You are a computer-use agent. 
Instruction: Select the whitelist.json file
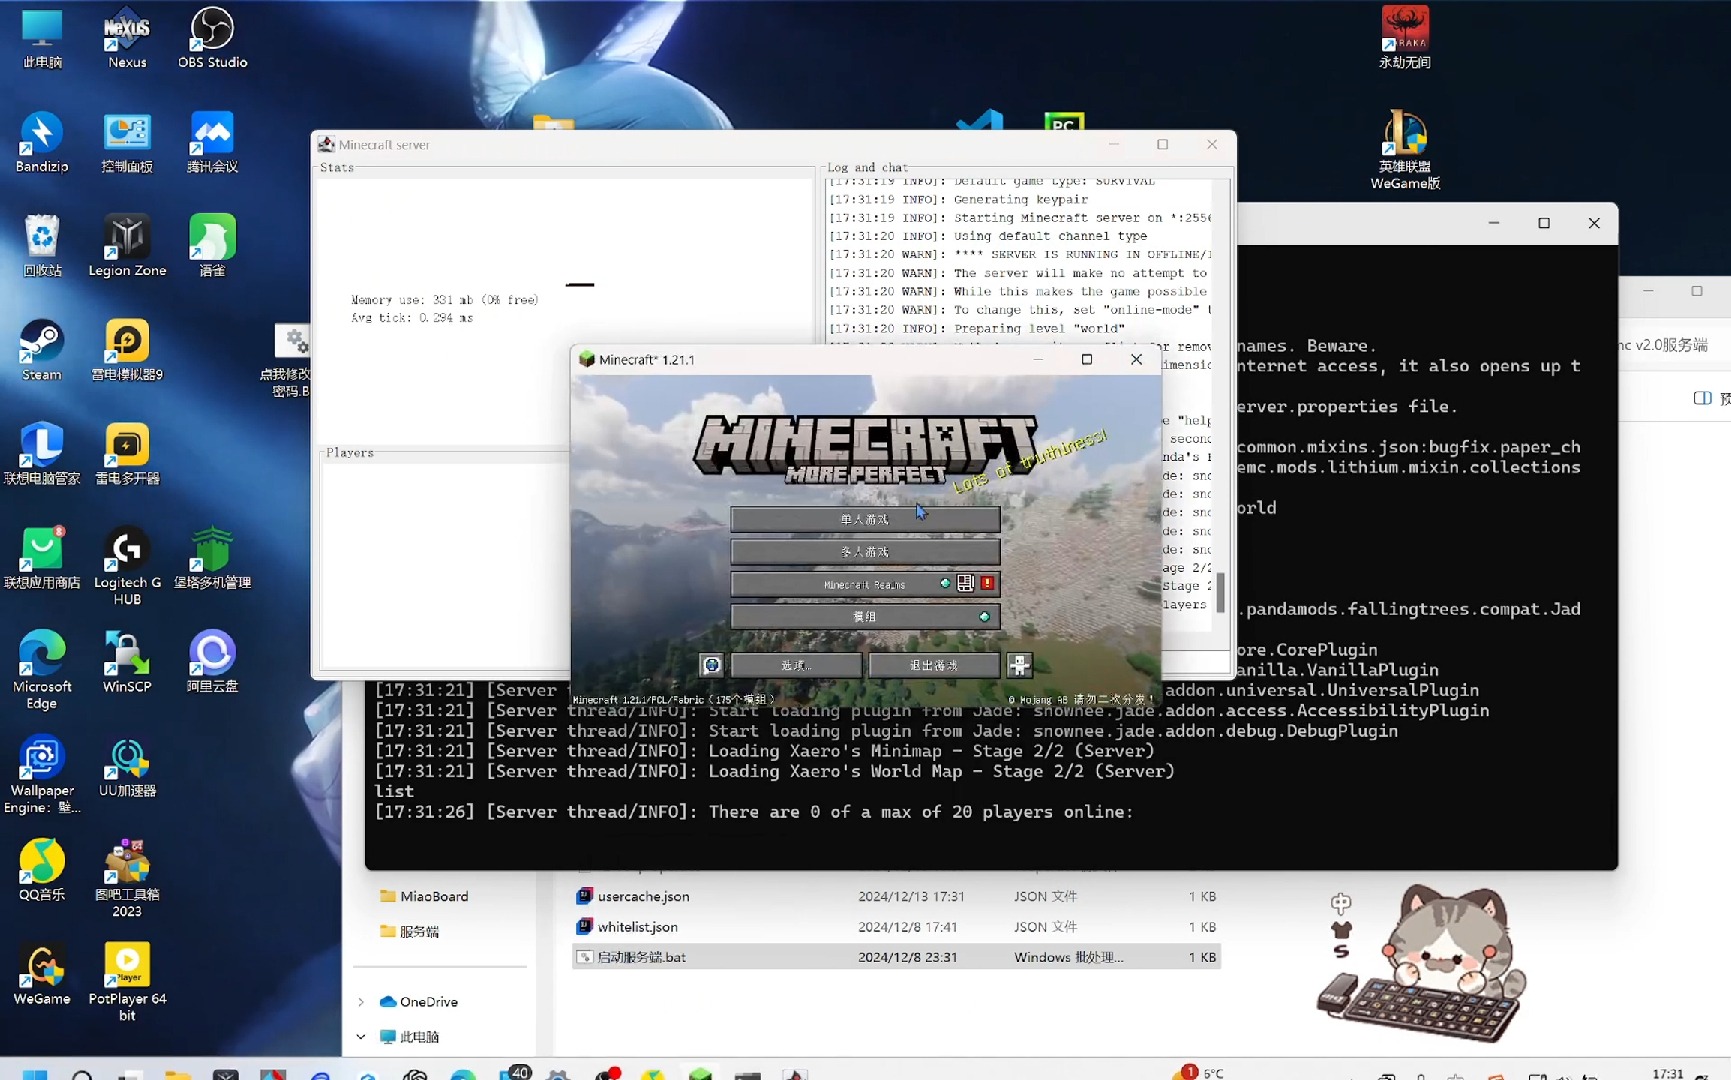click(896, 927)
